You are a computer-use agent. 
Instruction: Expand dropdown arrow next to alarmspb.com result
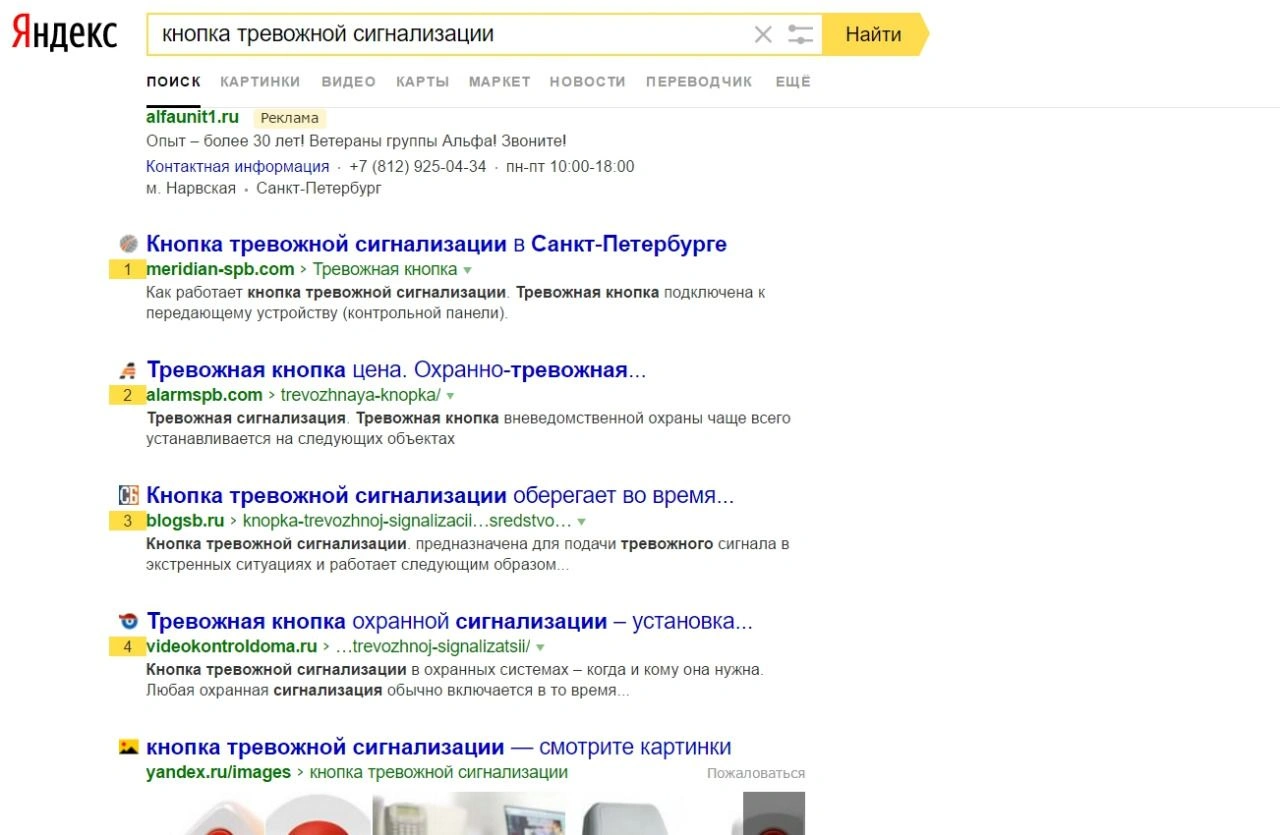[x=450, y=396]
